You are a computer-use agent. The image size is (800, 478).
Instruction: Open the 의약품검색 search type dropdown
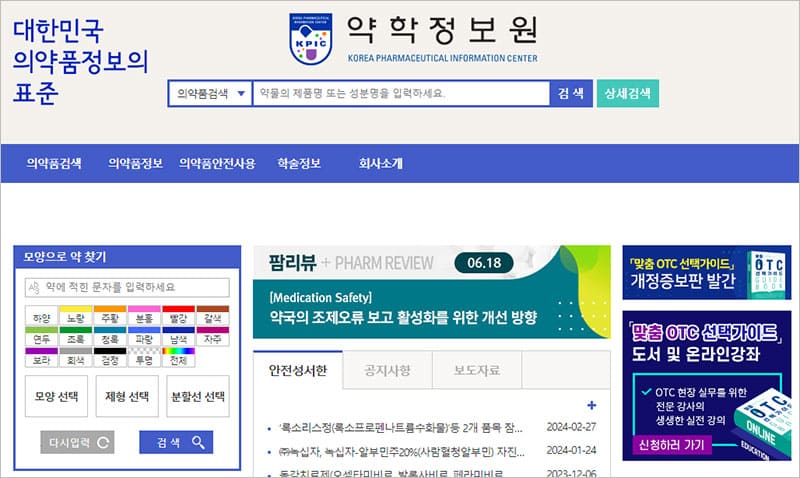tap(208, 93)
